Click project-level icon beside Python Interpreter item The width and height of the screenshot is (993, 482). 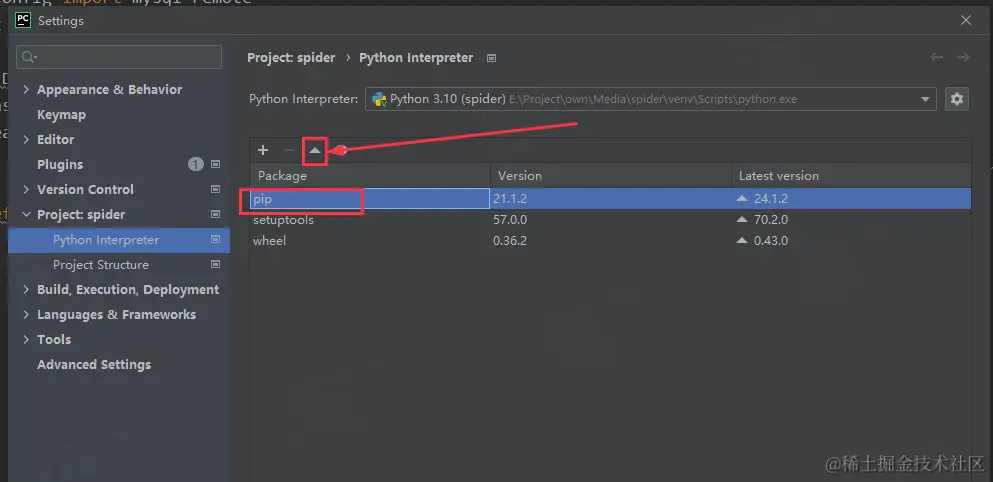click(215, 239)
